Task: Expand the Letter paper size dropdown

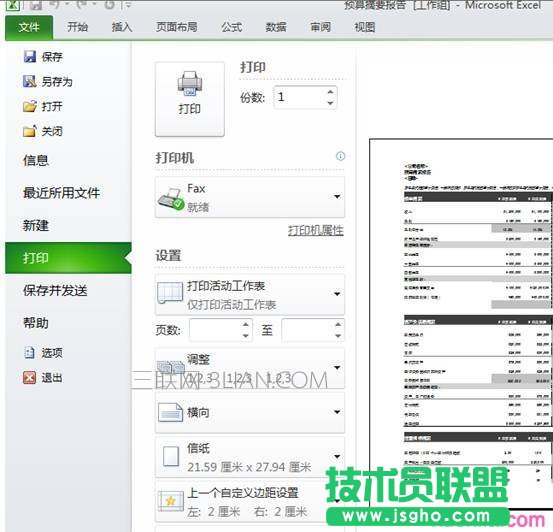Action: coord(337,457)
